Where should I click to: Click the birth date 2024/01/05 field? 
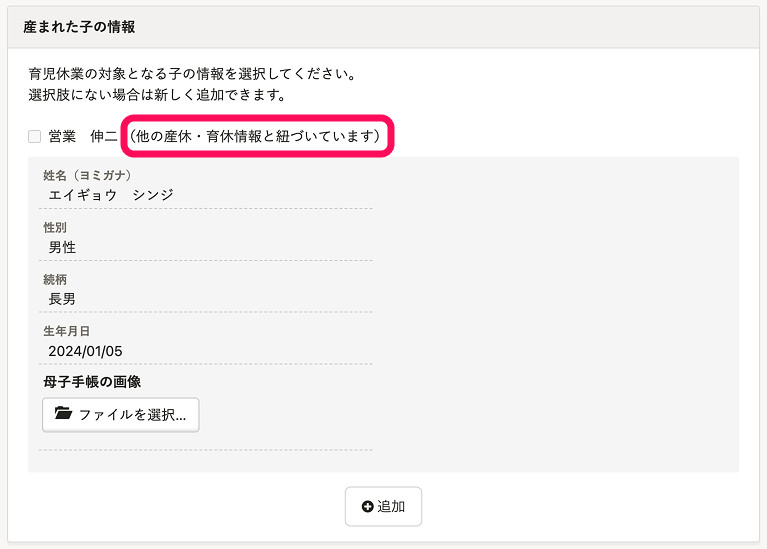(x=86, y=351)
